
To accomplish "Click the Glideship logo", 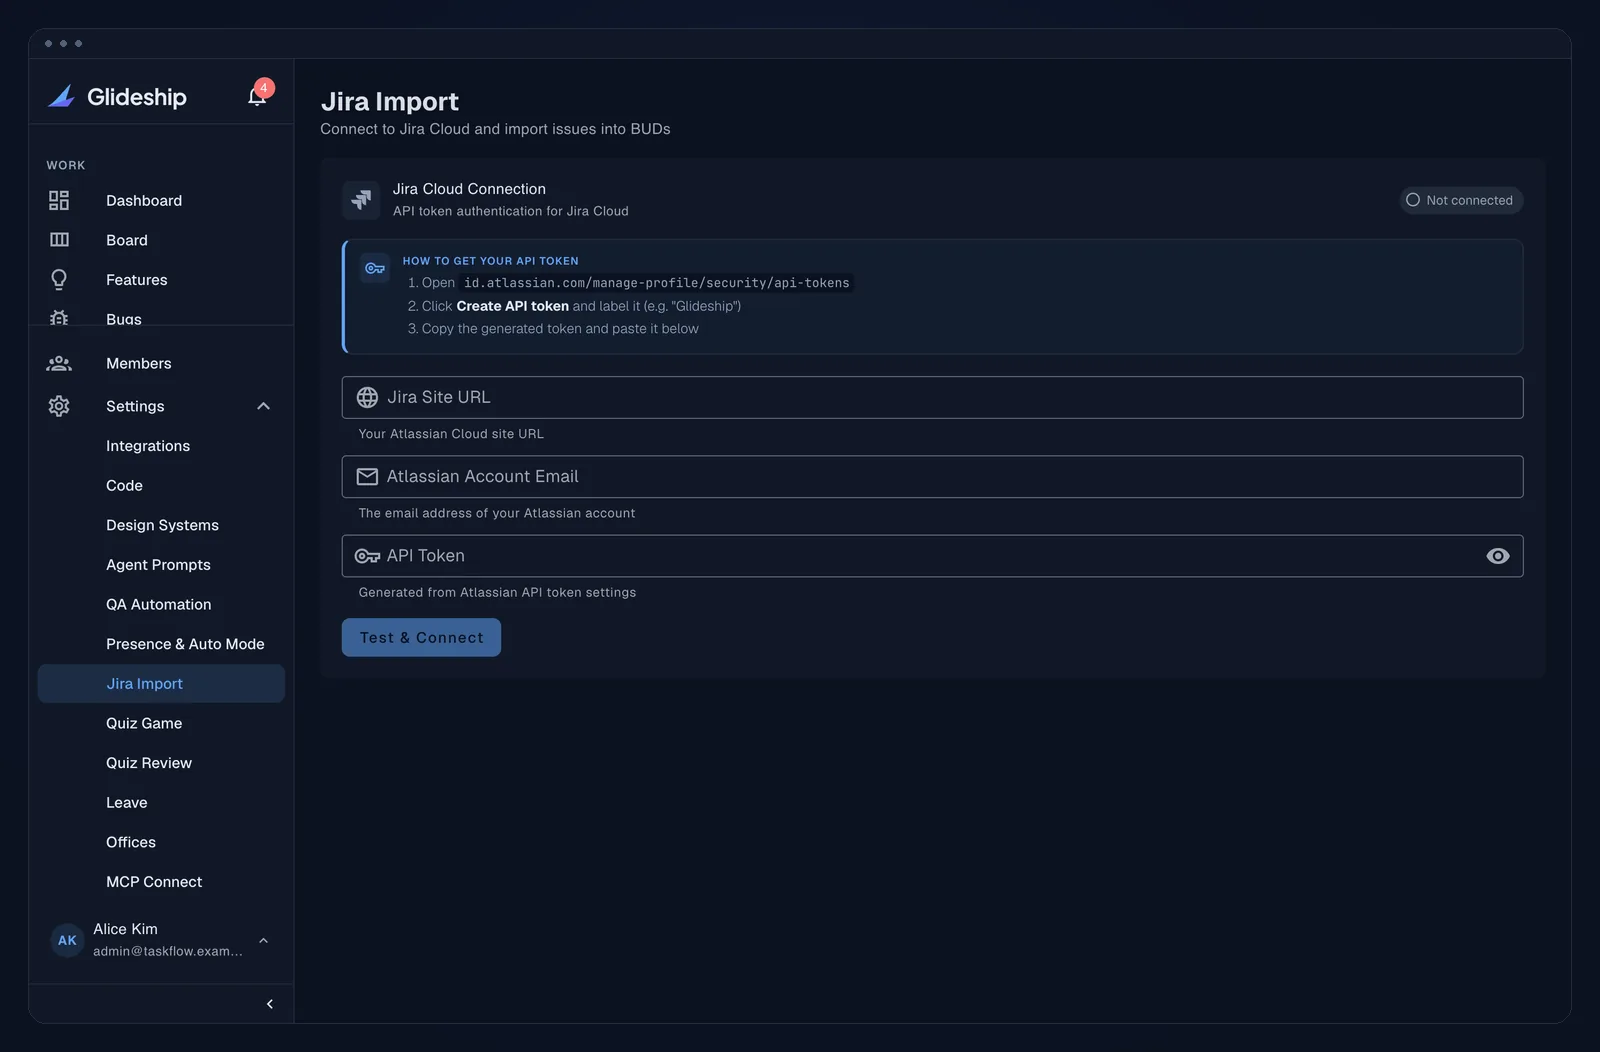I will click(x=117, y=97).
